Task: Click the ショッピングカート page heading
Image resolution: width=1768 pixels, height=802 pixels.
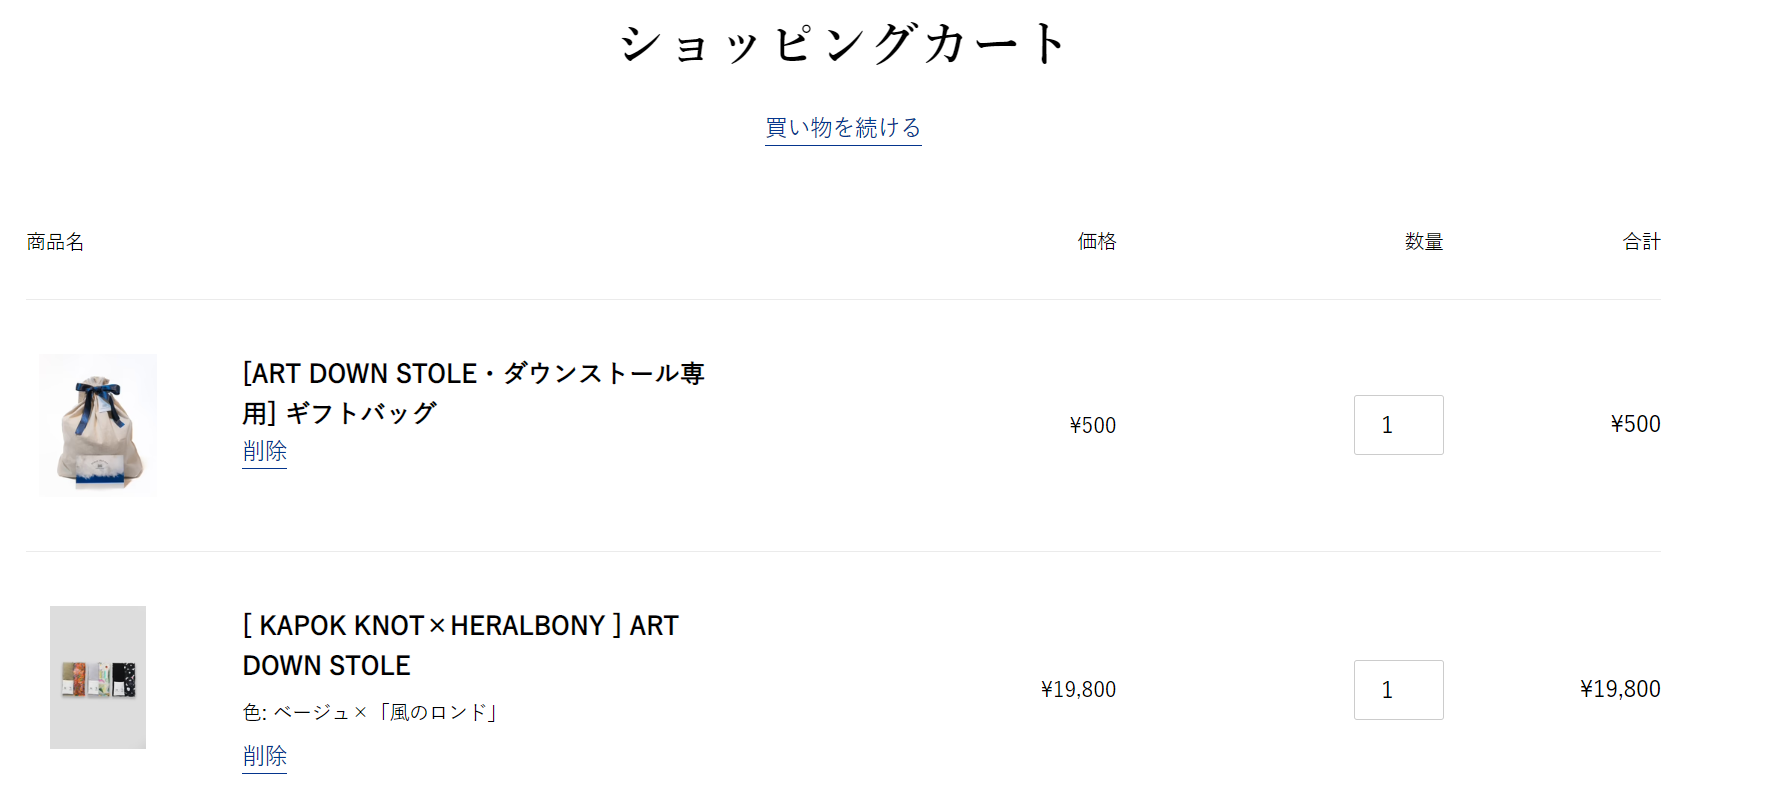Action: [x=845, y=44]
